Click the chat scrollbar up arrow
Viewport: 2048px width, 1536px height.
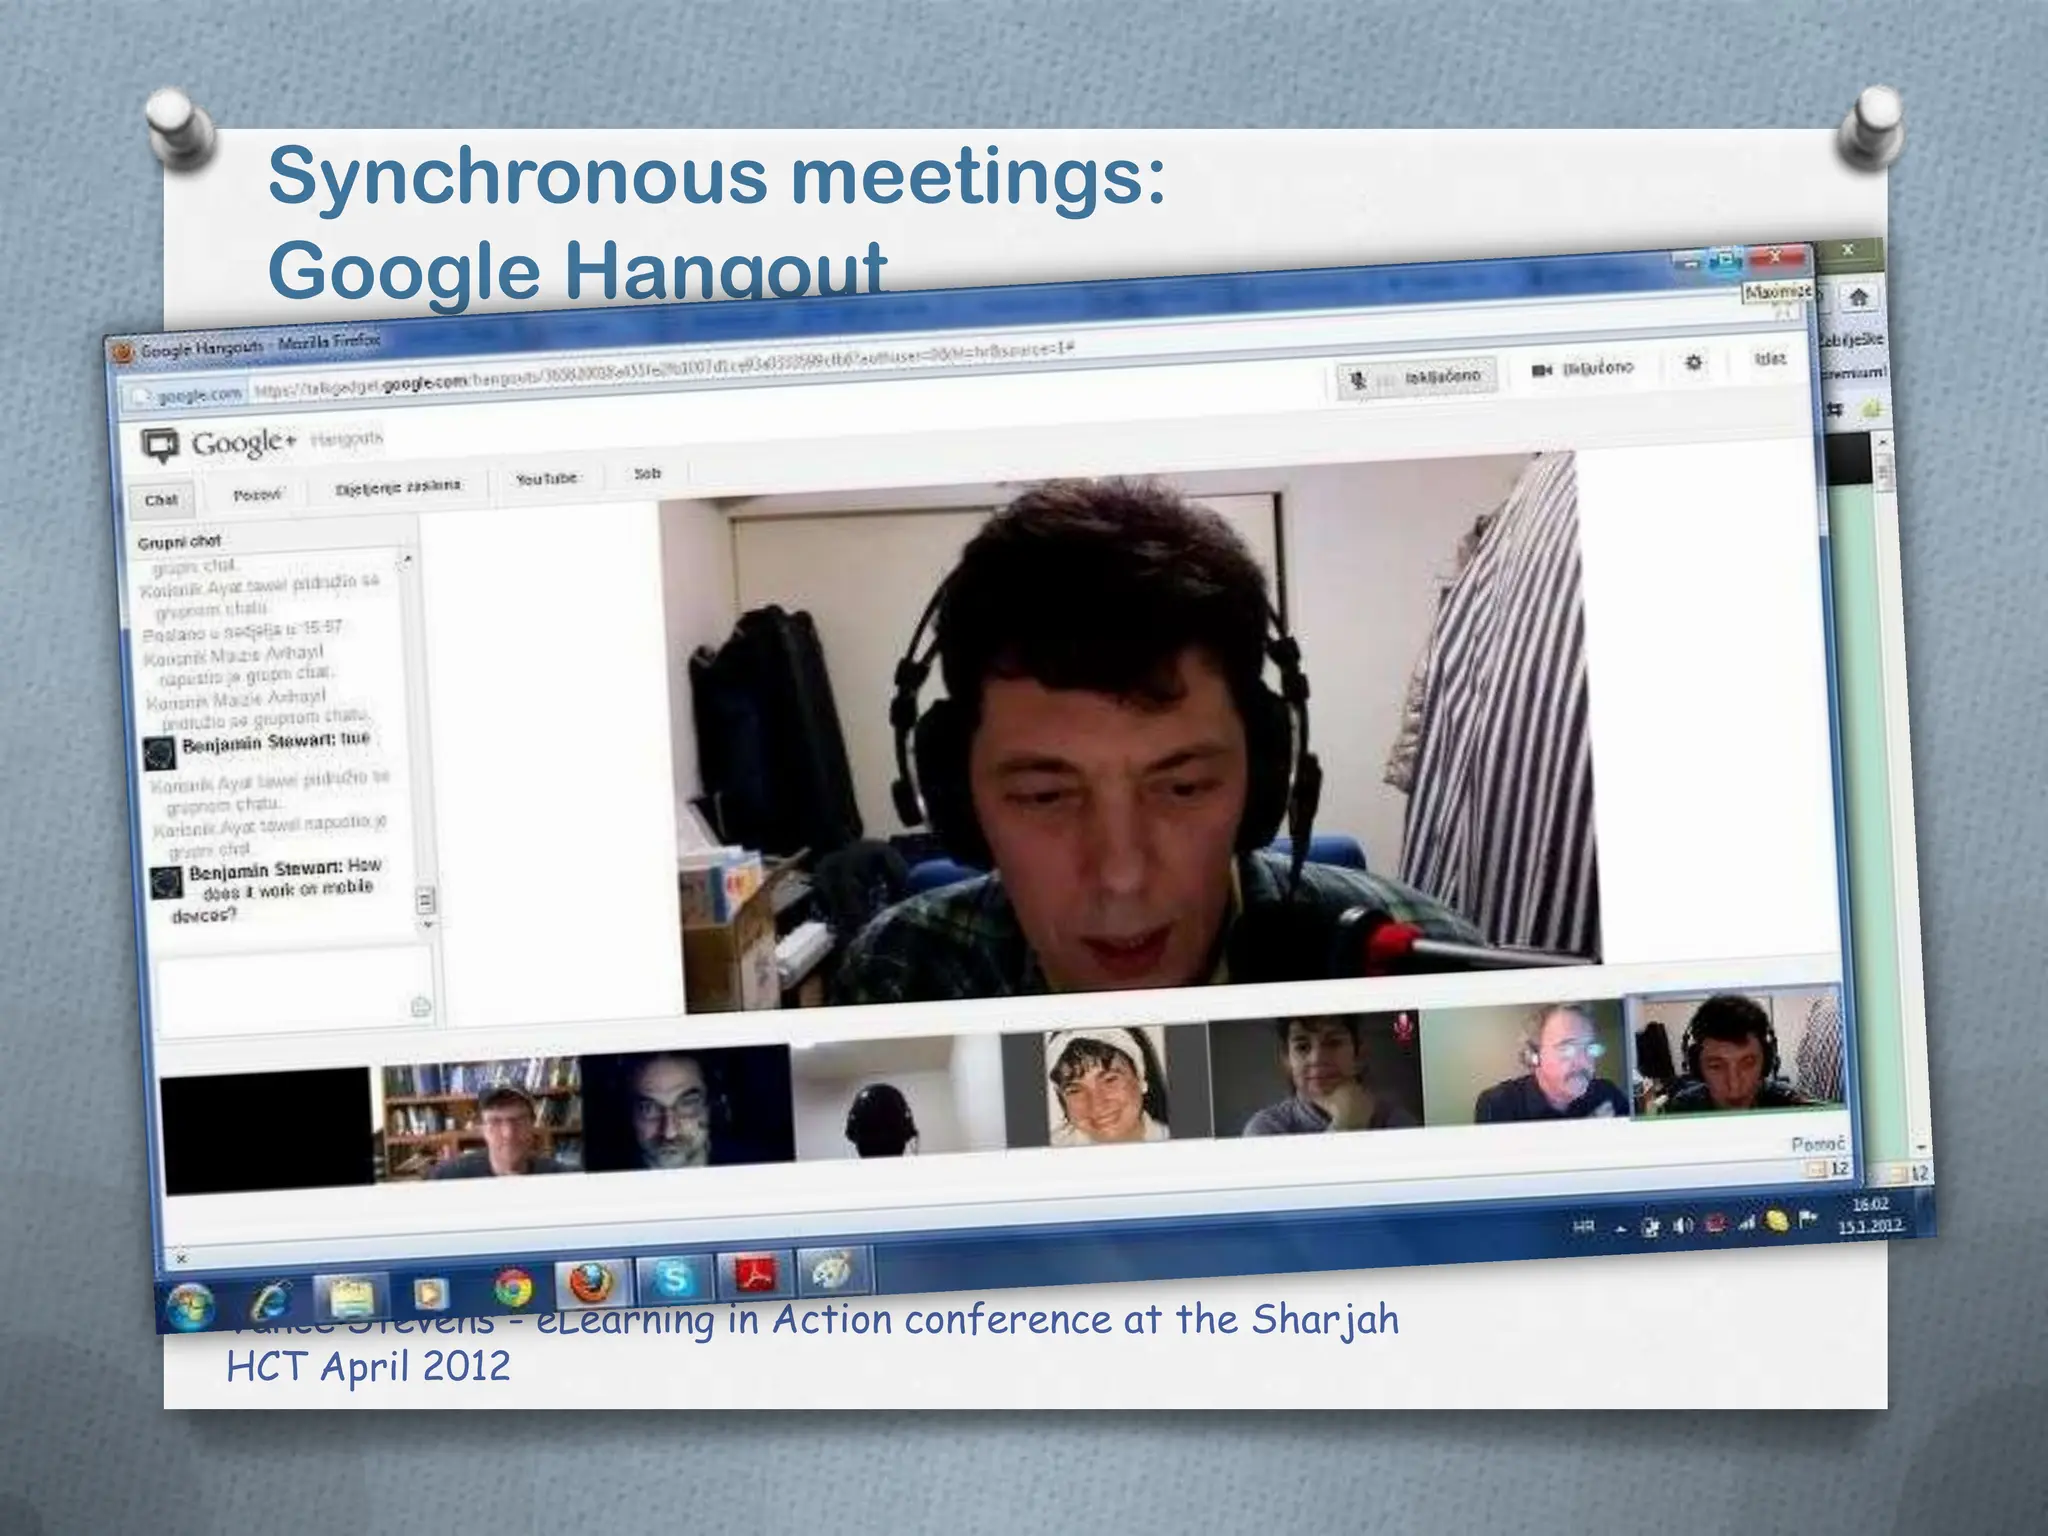click(x=407, y=560)
